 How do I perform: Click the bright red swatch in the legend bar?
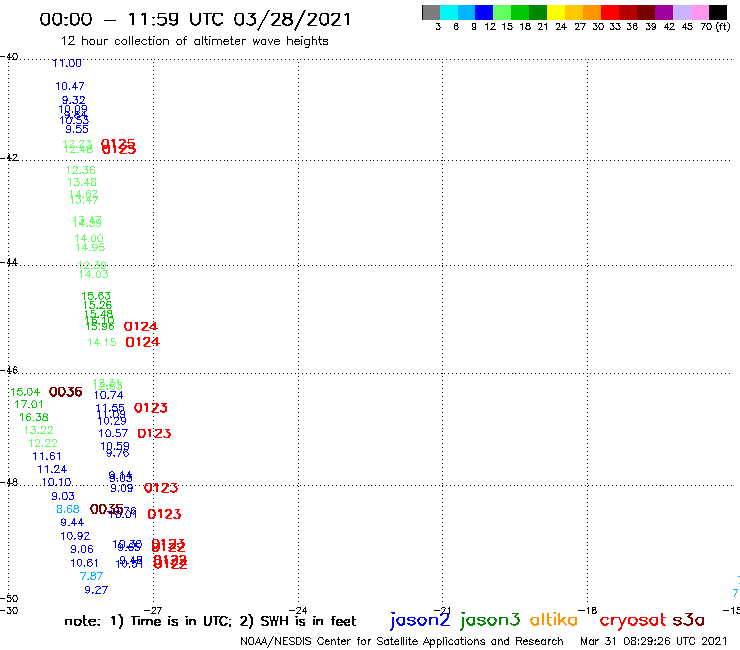610,12
